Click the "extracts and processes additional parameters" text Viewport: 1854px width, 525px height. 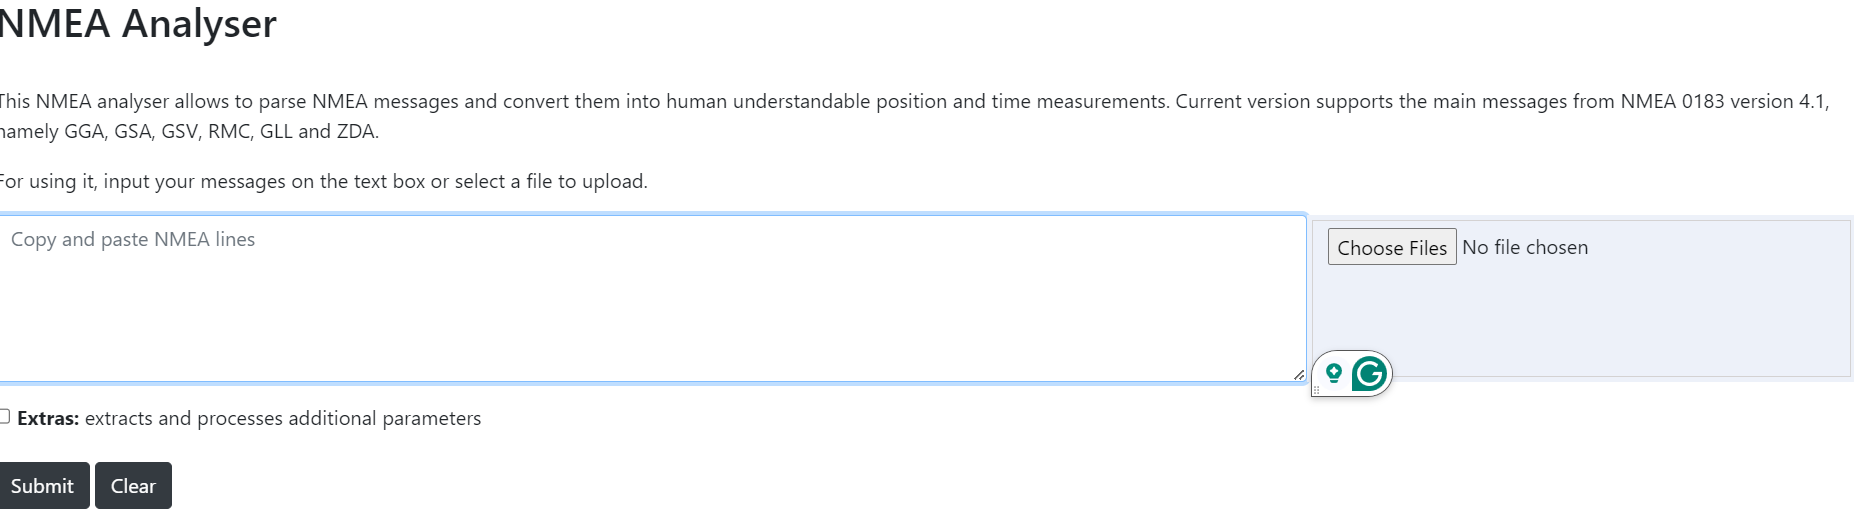283,419
